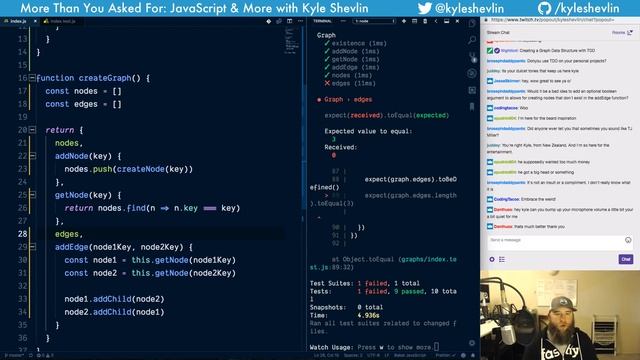This screenshot has width=640, height=360.
Task: Collapse the createGraph function fold on line 16
Action: 32,78
